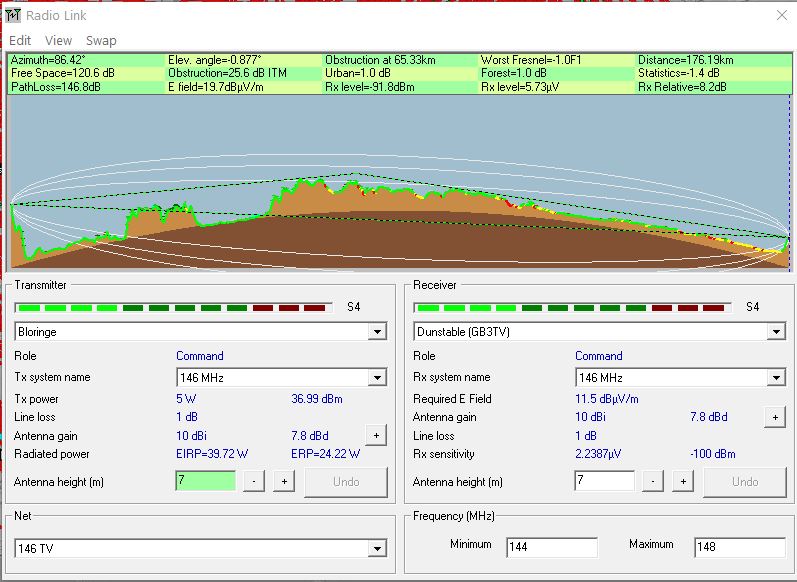This screenshot has width=797, height=582.
Task: Click the receiver antenna gain plus button
Action: [x=775, y=417]
